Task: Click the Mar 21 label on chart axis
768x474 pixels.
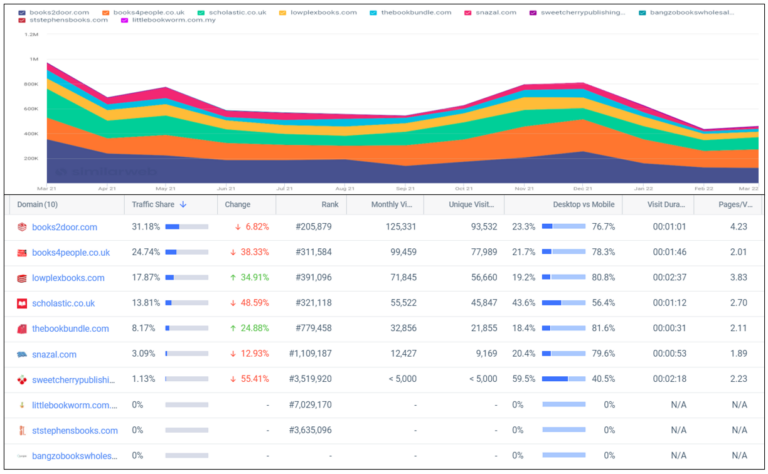Action: pyautogui.click(x=47, y=189)
